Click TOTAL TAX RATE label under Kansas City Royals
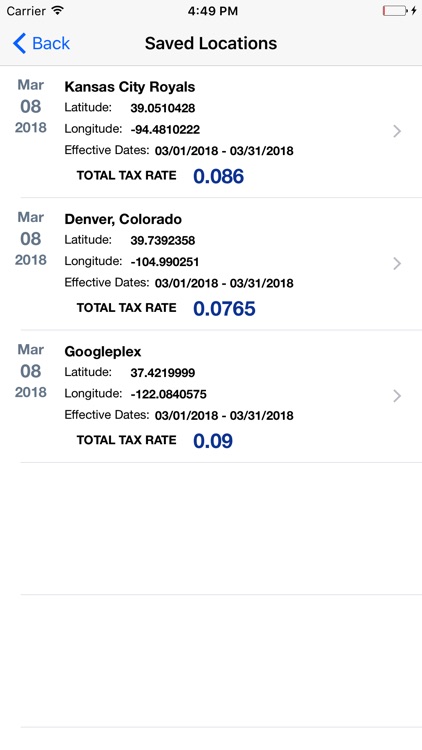This screenshot has width=422, height=750. pyautogui.click(x=126, y=176)
